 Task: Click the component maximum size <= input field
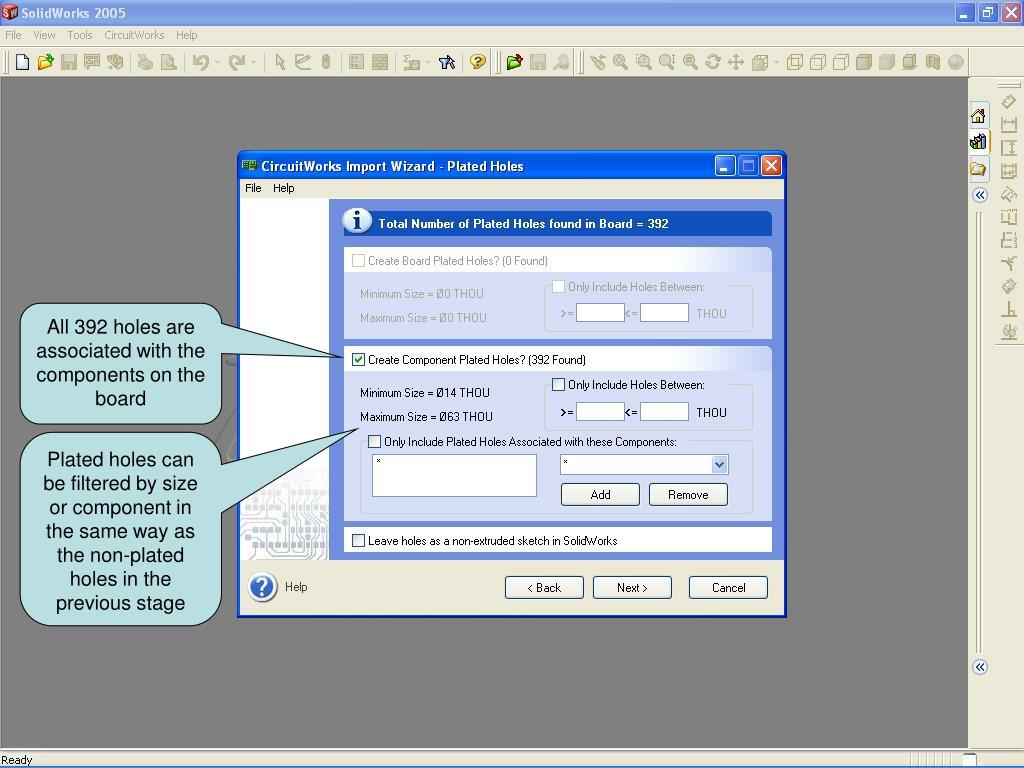pos(664,411)
